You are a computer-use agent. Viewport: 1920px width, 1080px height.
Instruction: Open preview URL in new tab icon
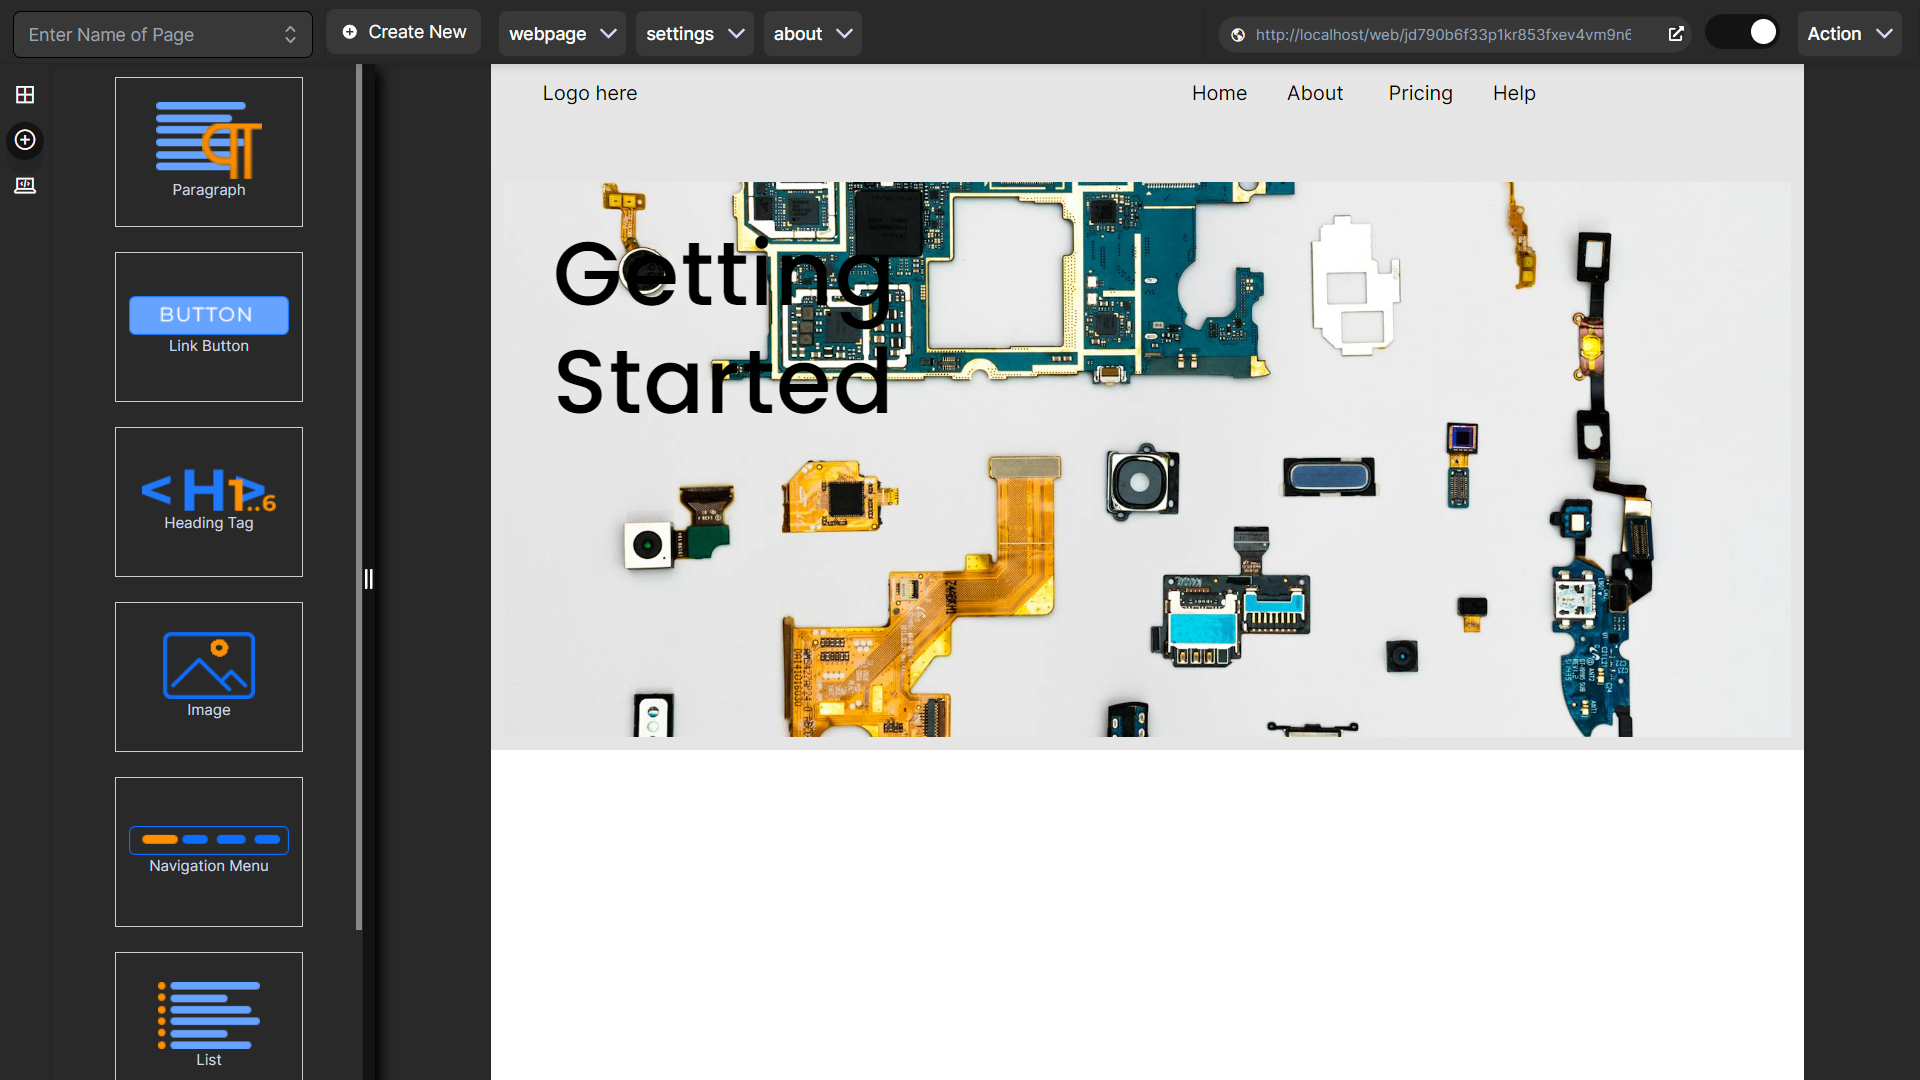pyautogui.click(x=1676, y=34)
